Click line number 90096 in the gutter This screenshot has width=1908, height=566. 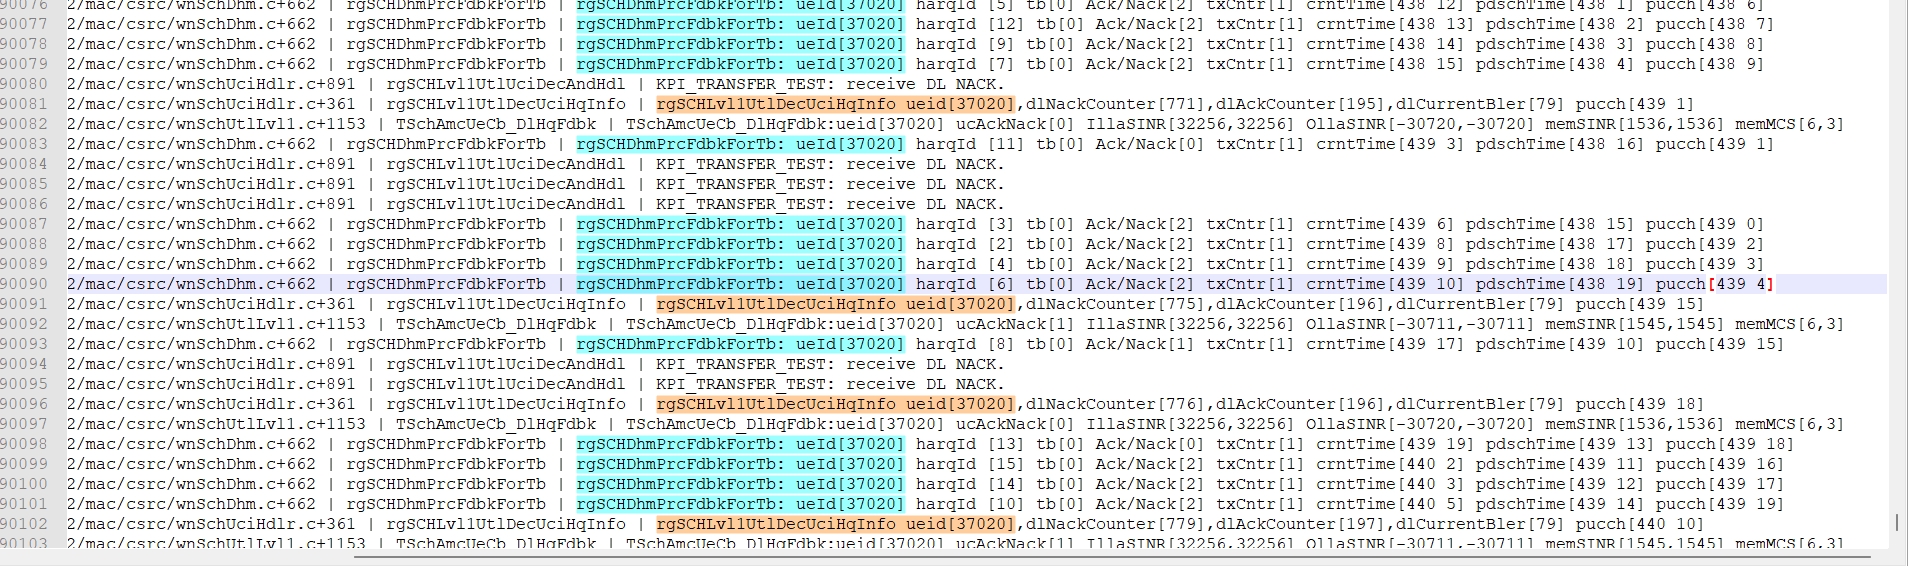(24, 404)
